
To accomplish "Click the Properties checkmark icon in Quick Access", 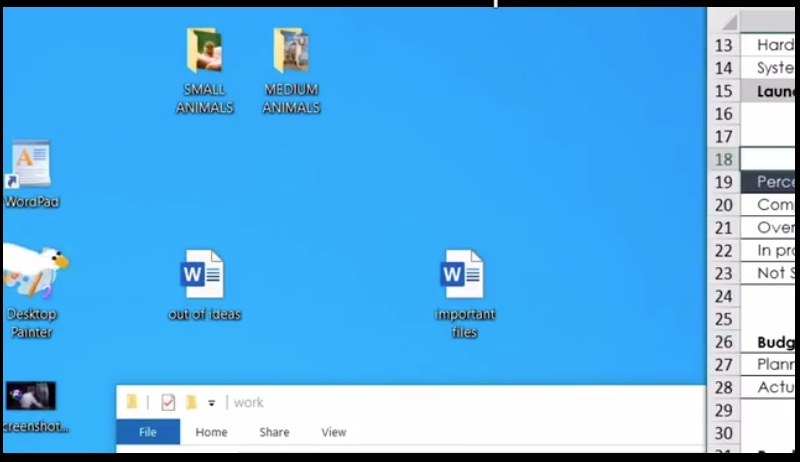I will (x=168, y=402).
